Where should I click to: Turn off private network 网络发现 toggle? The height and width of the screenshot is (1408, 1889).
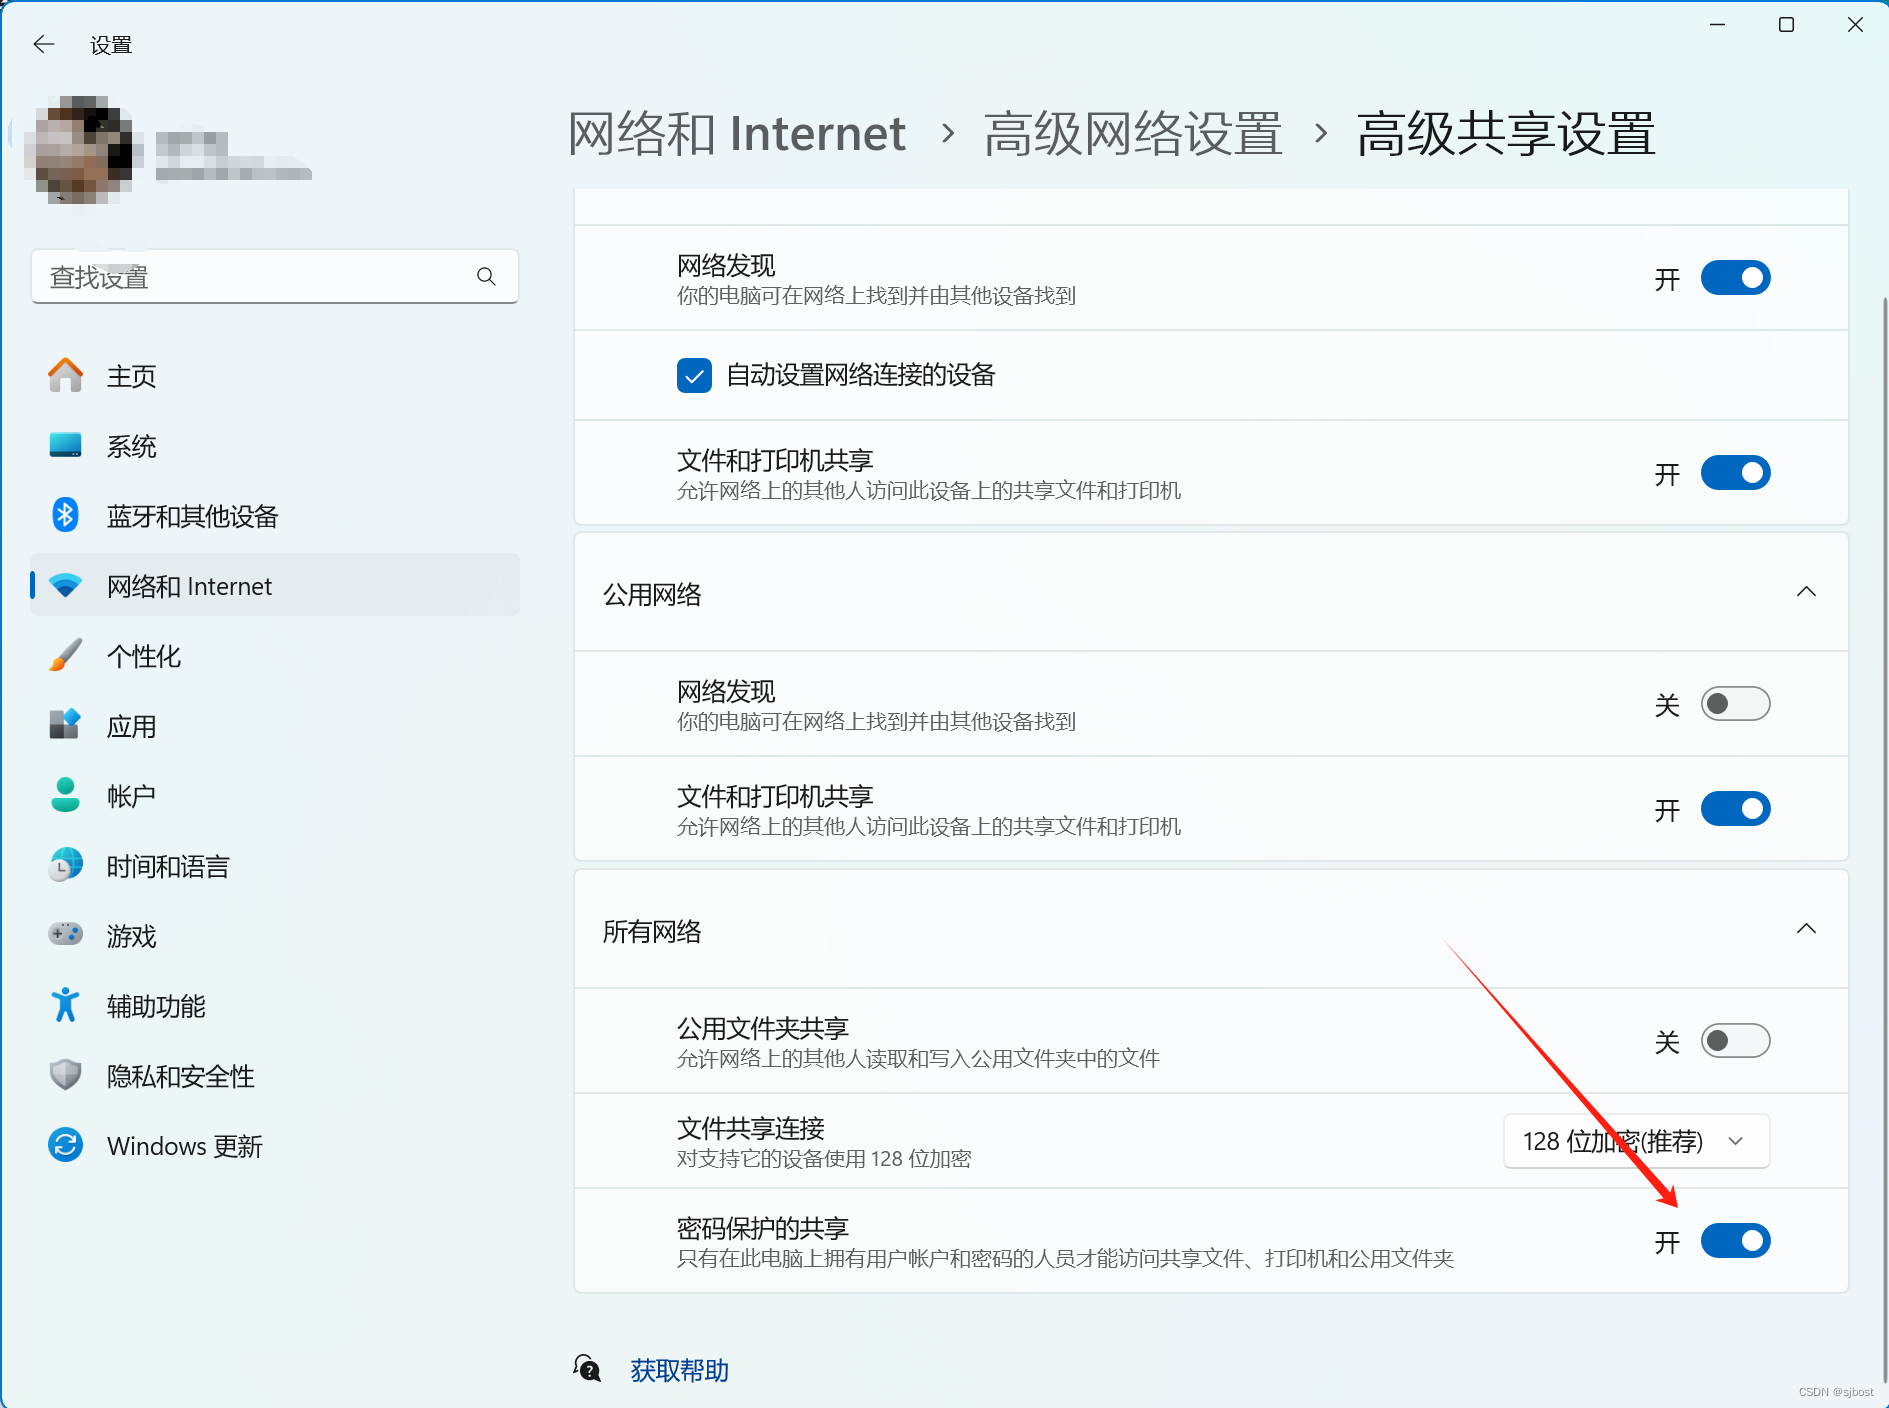point(1736,278)
